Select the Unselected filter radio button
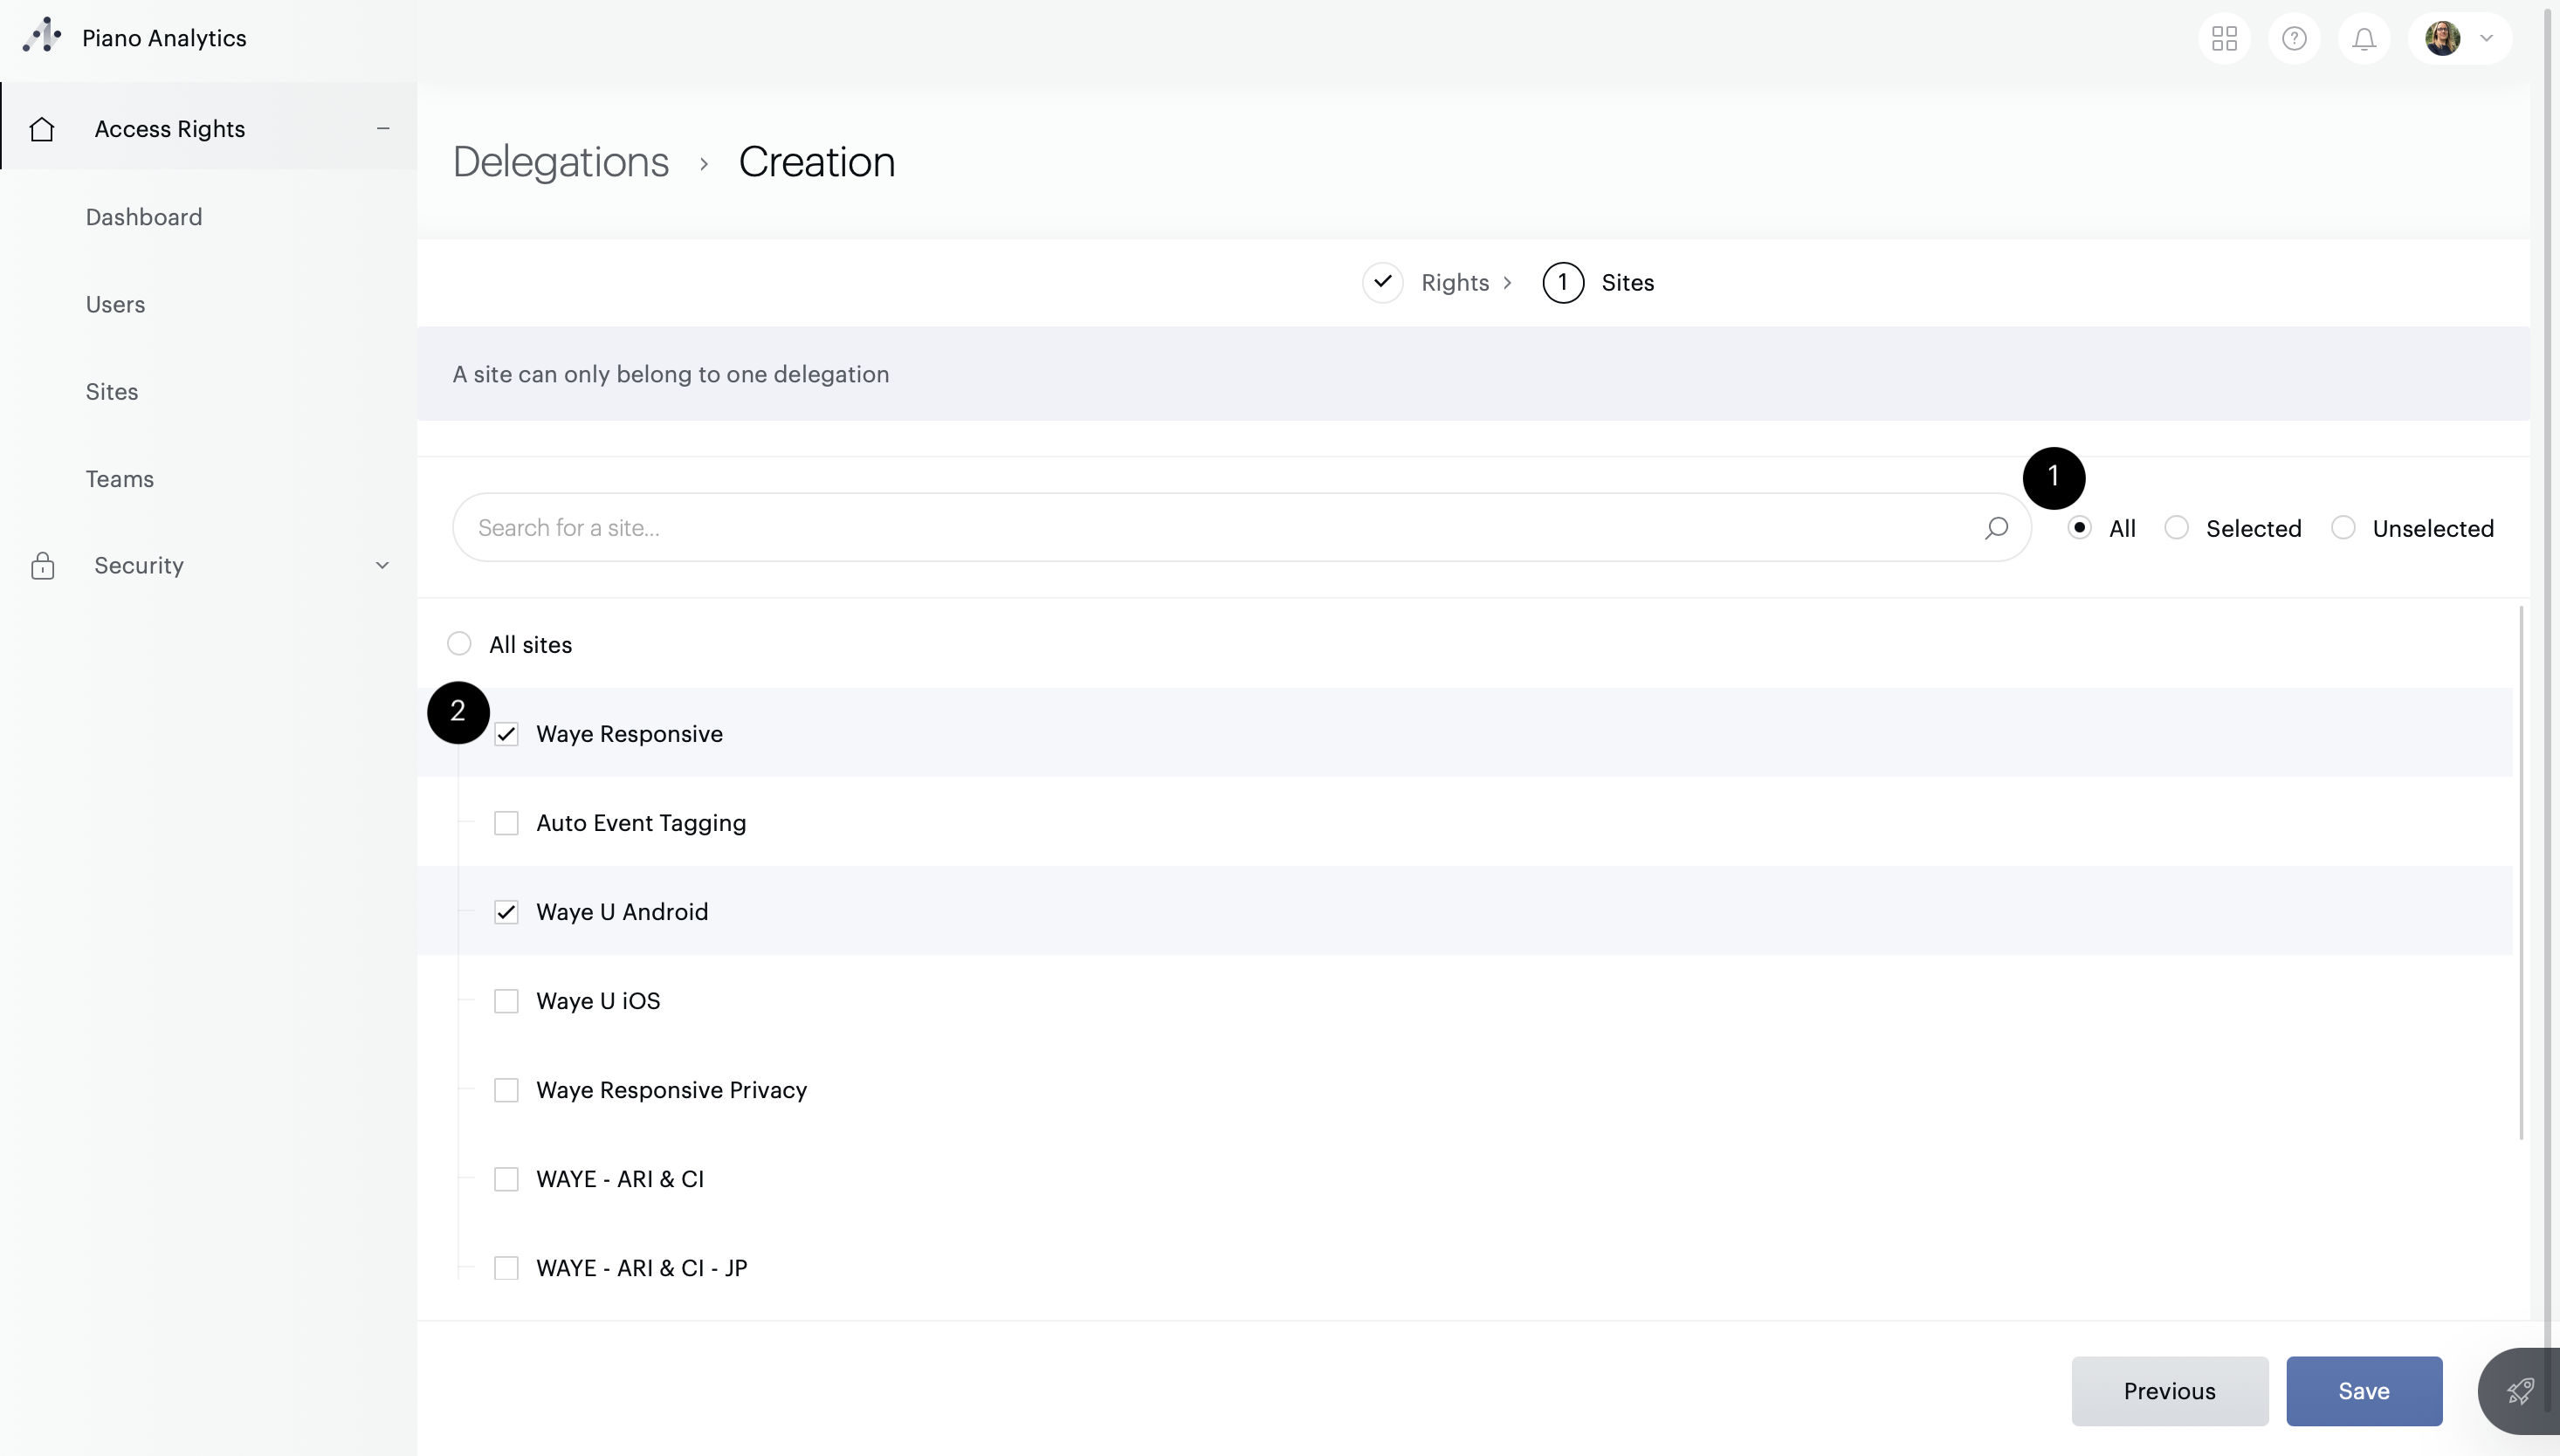 (2343, 527)
